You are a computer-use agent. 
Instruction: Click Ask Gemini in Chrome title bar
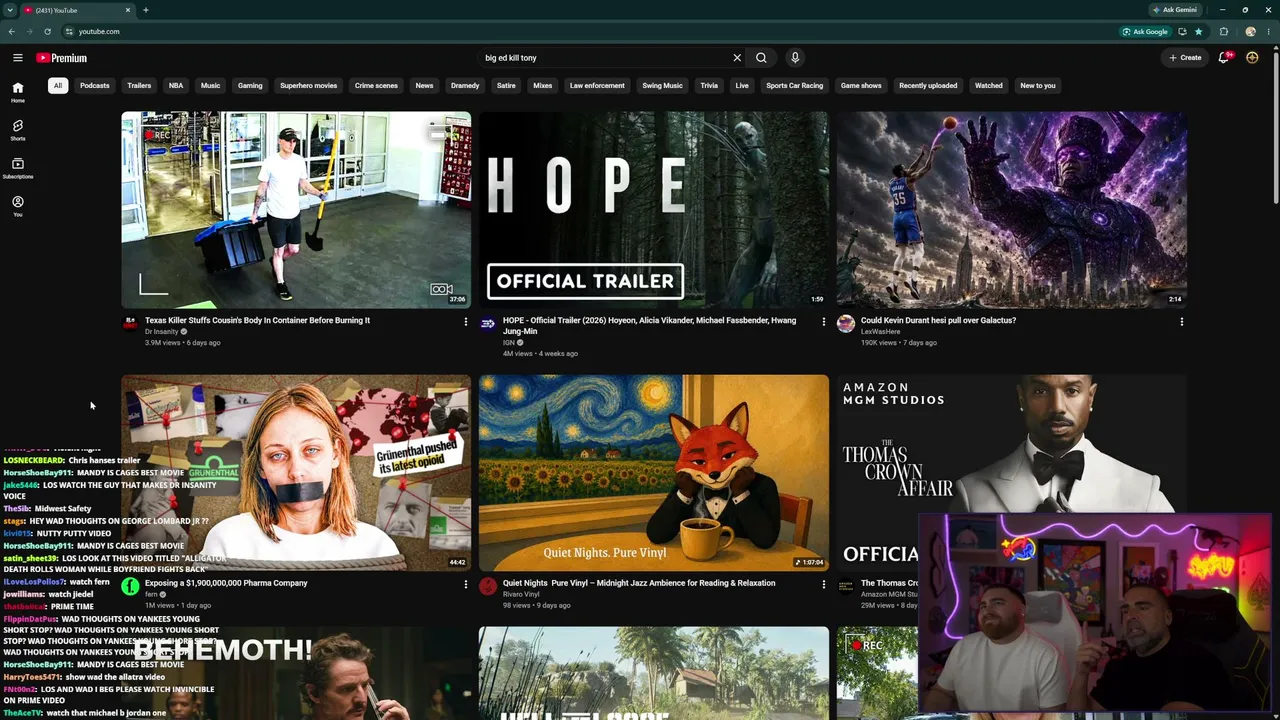[1175, 10]
